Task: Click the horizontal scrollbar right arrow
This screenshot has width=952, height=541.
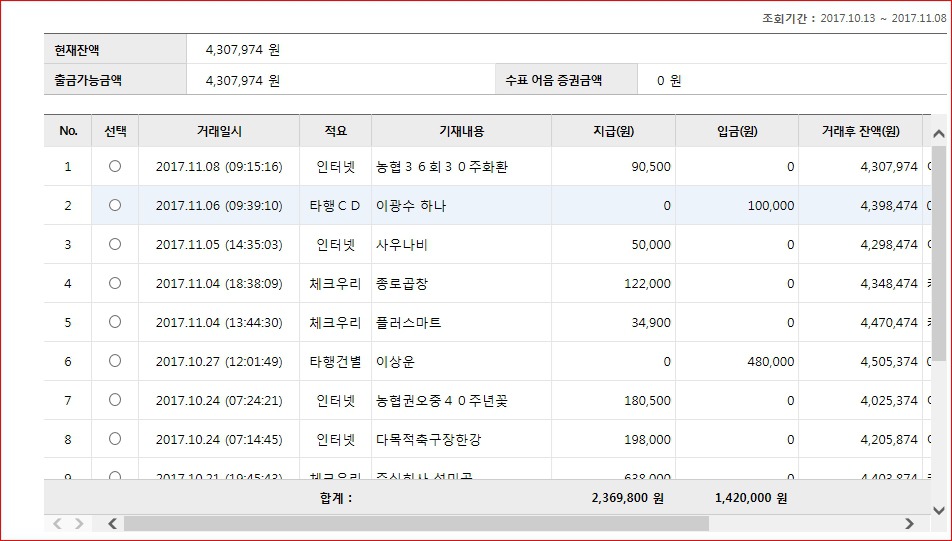Action: coord(910,523)
